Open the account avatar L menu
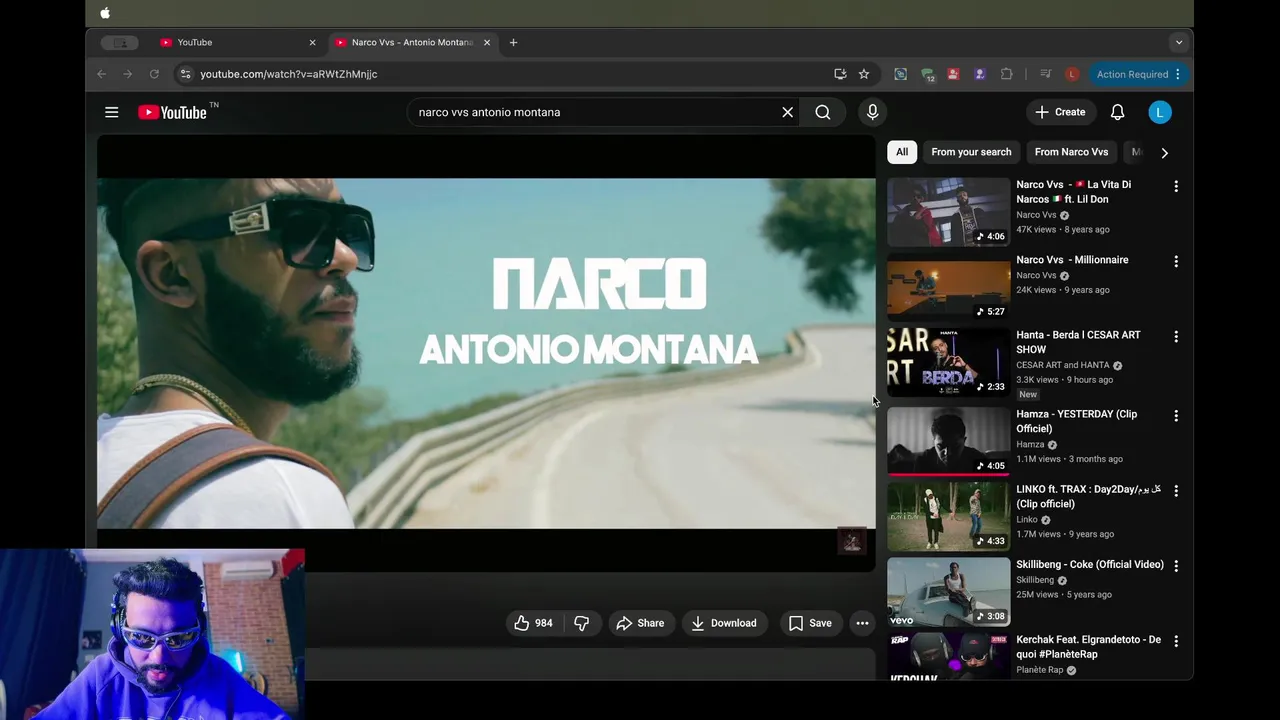 1159,112
